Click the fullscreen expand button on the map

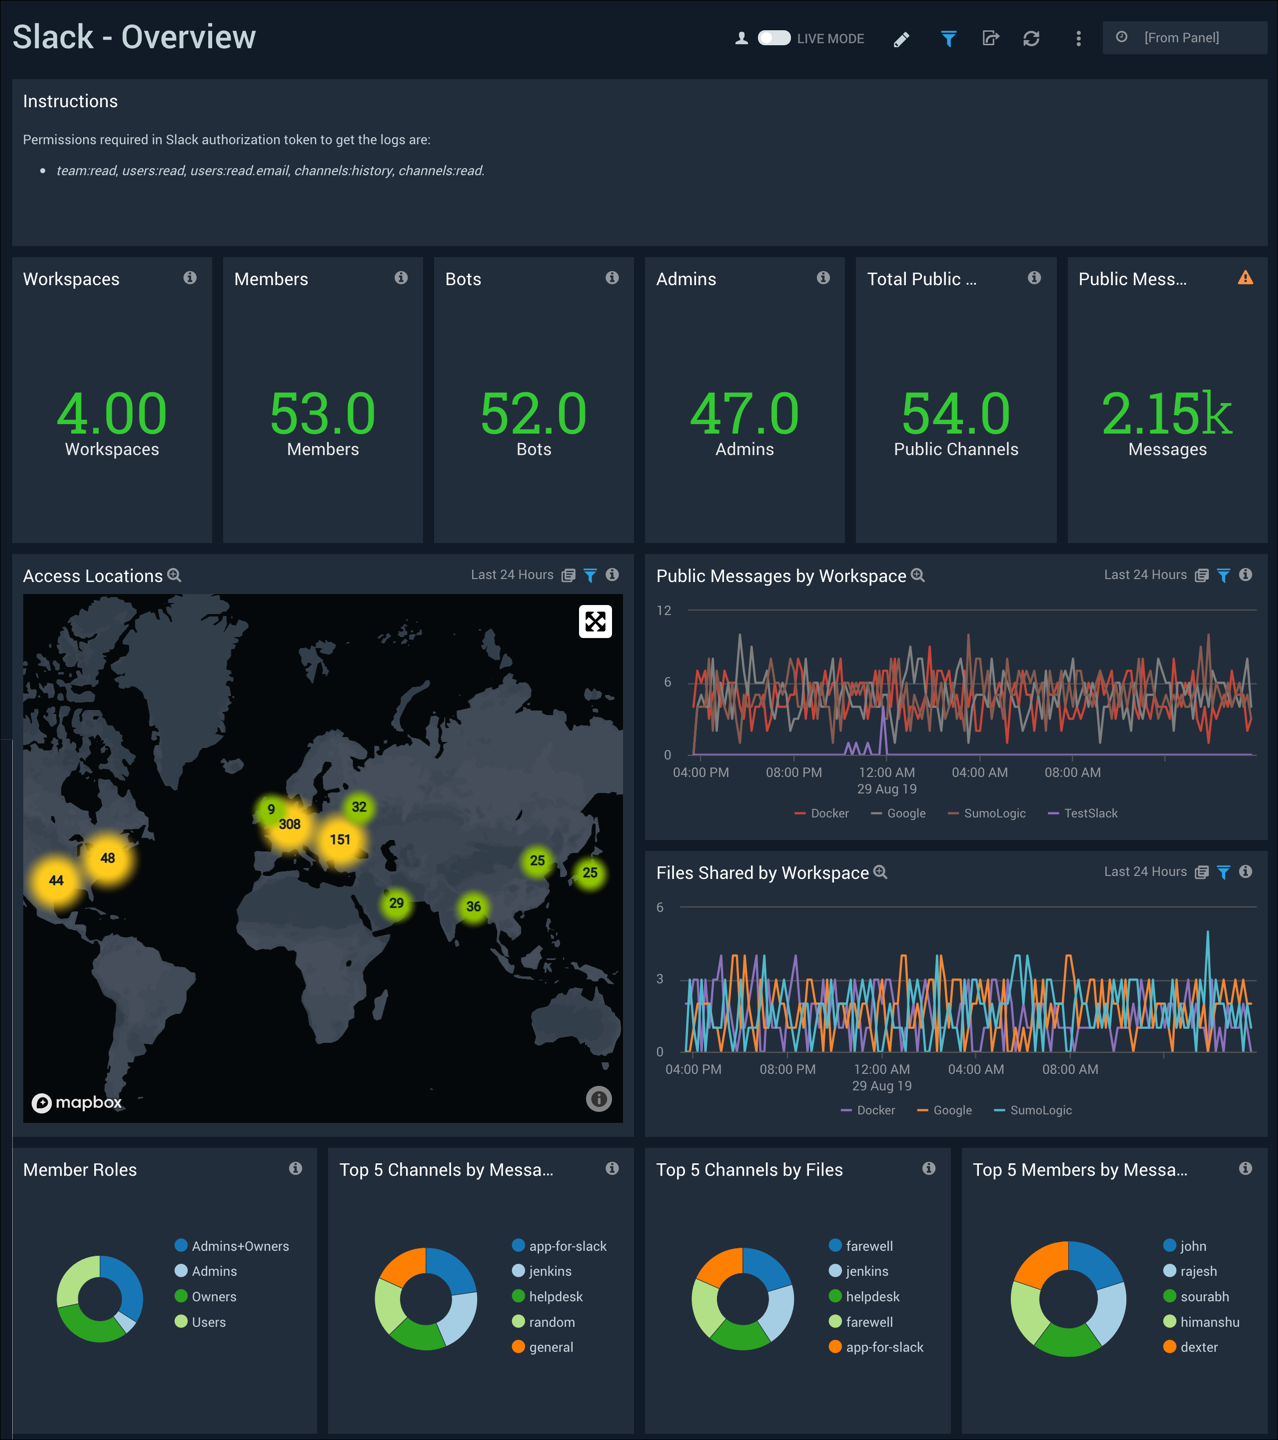click(x=595, y=621)
